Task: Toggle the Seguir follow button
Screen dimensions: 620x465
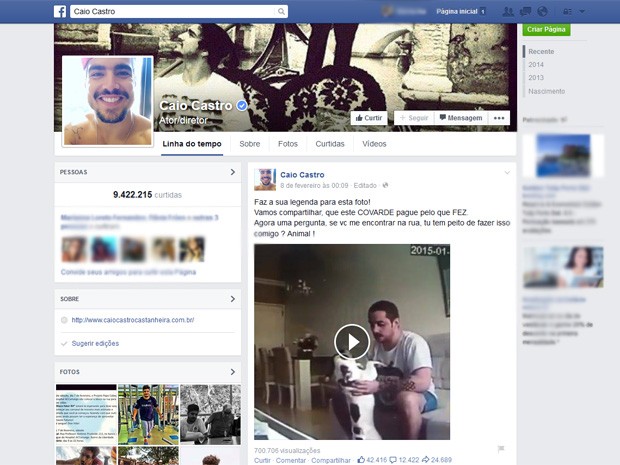Action: click(x=413, y=118)
